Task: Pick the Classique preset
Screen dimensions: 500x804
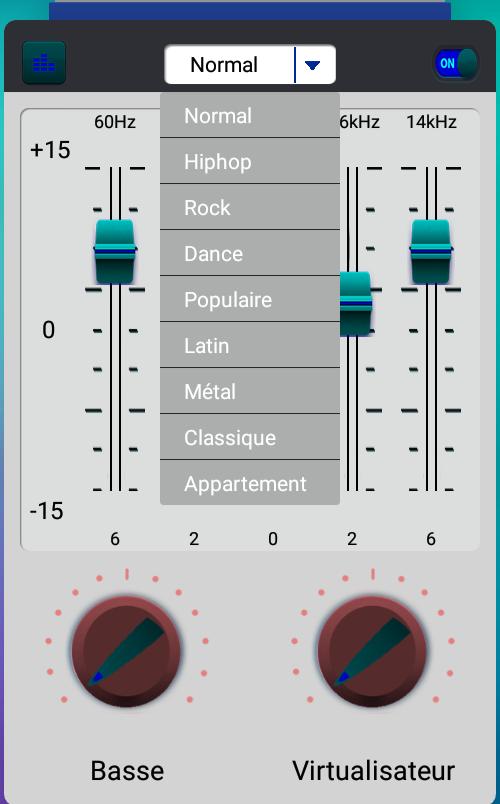Action: click(x=250, y=437)
